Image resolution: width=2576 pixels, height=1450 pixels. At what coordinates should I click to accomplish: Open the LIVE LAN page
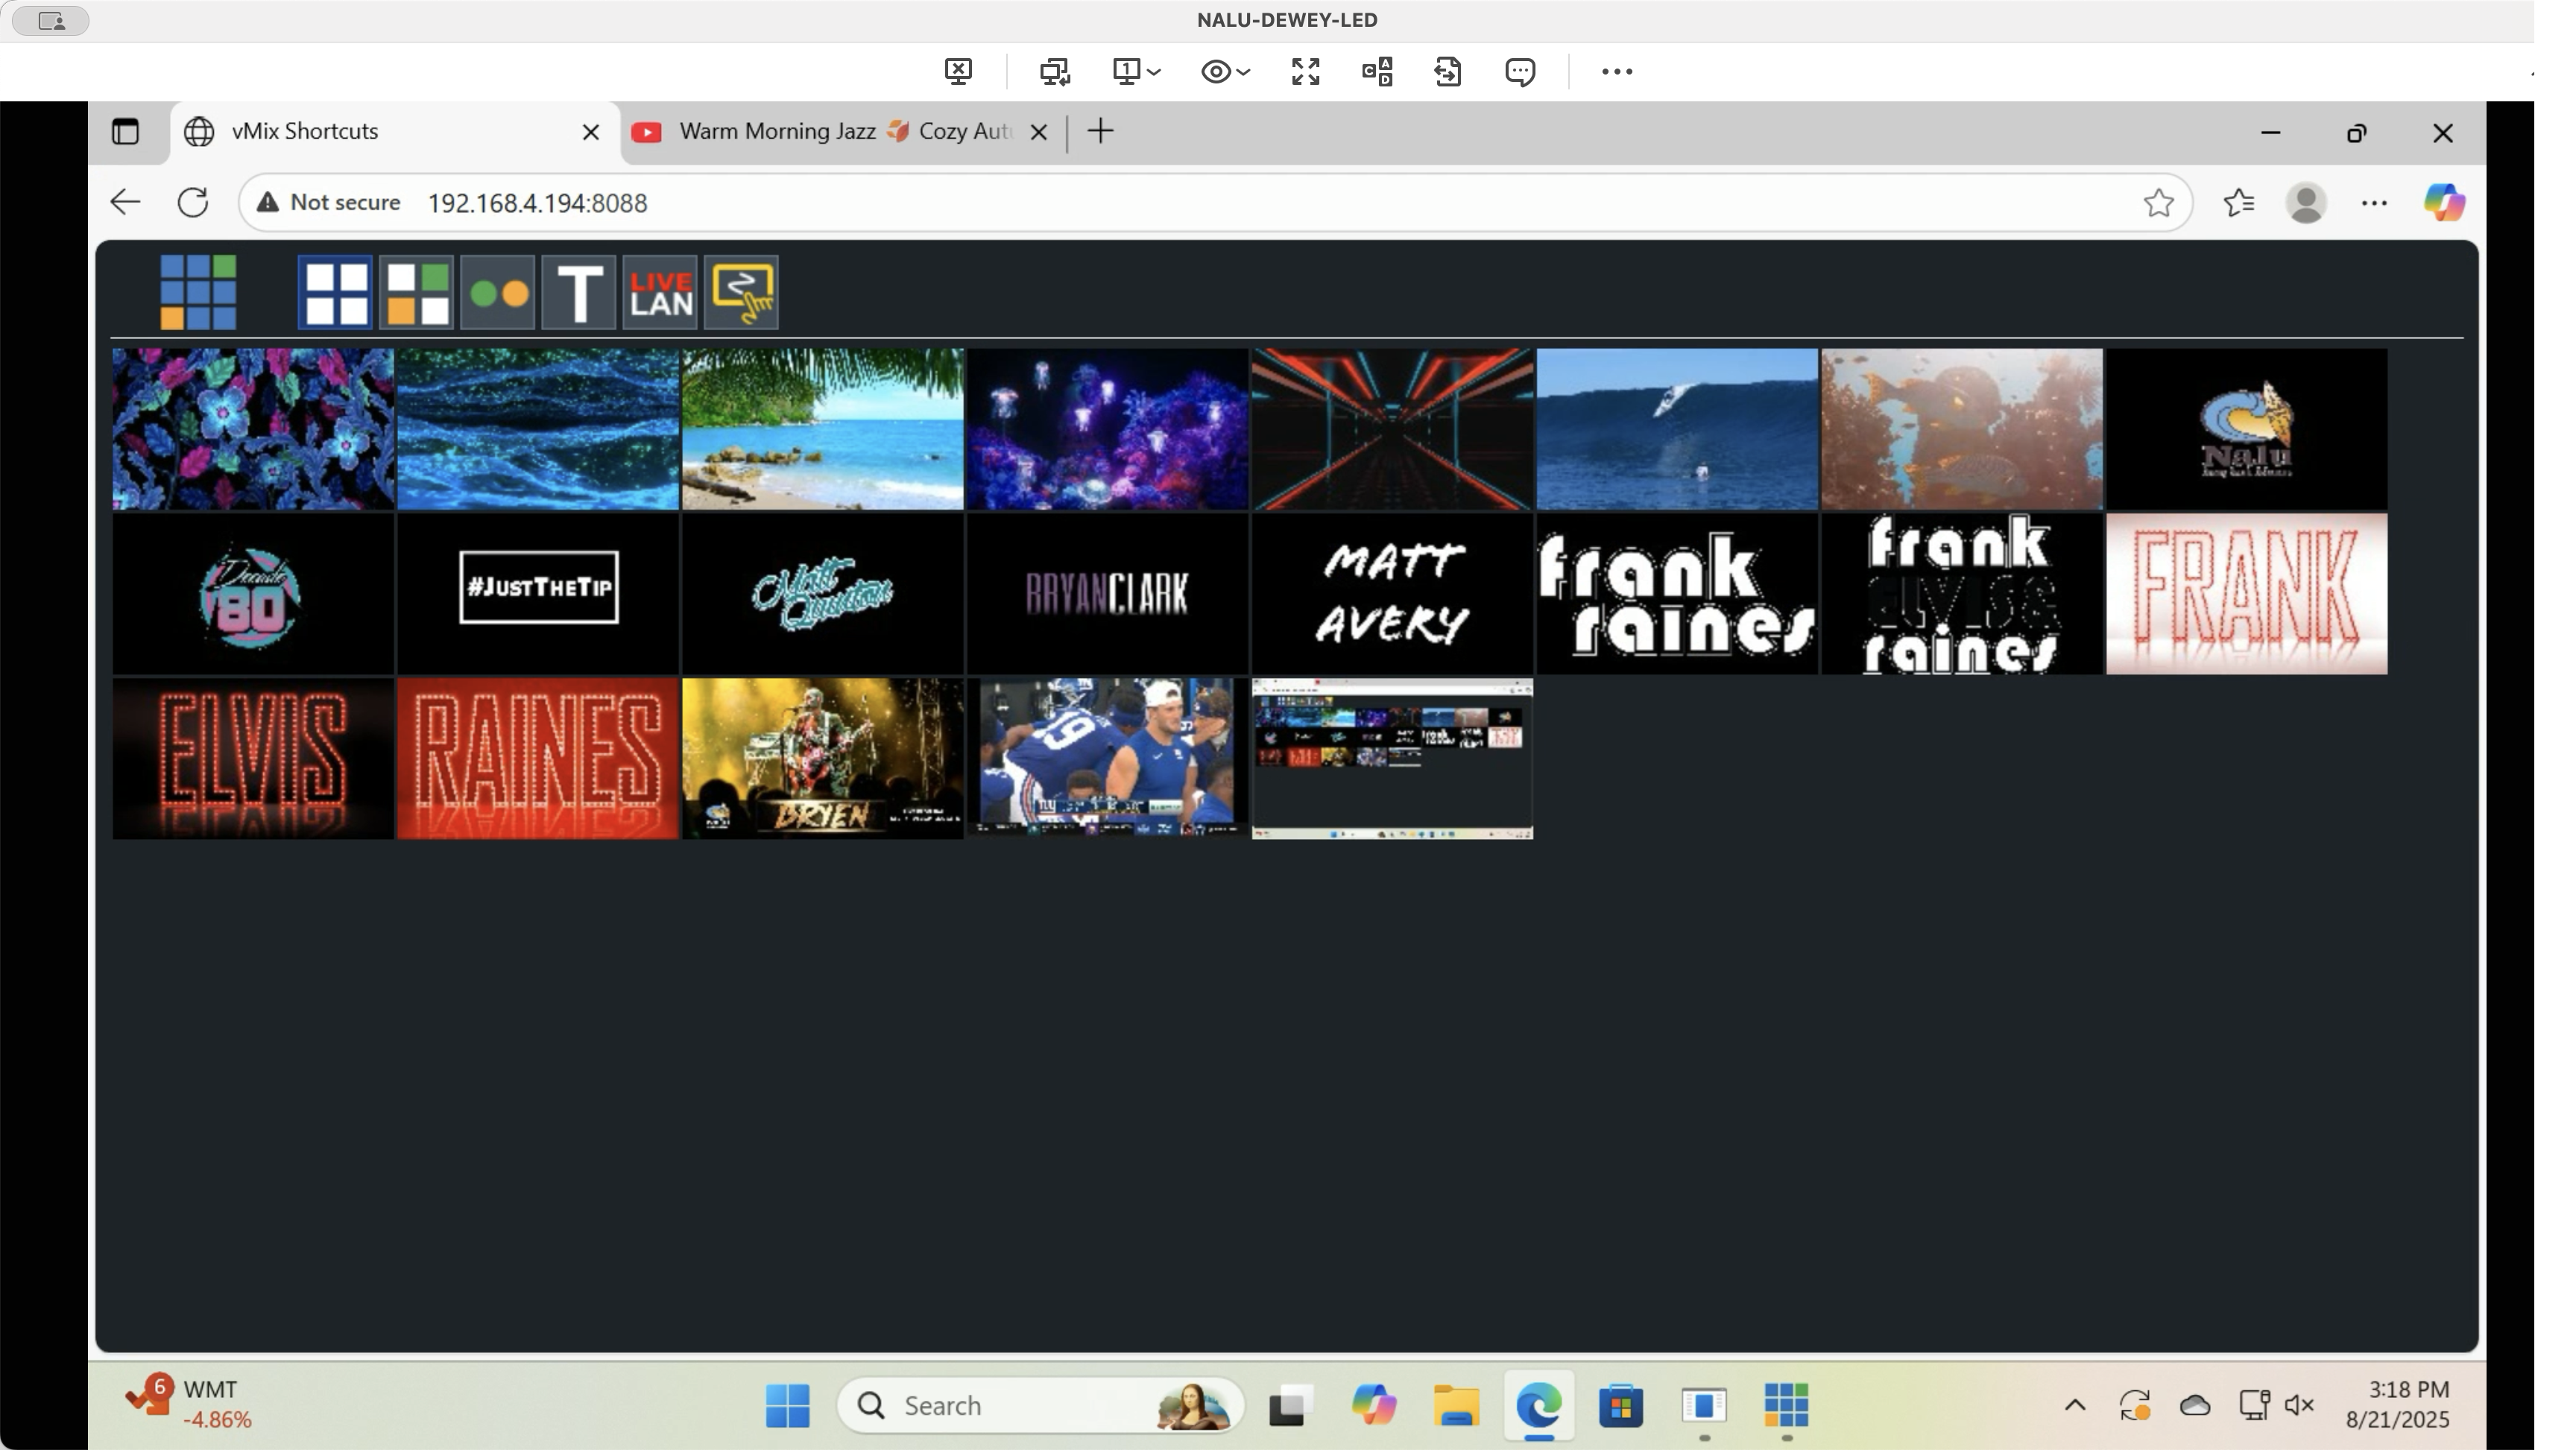coord(660,292)
